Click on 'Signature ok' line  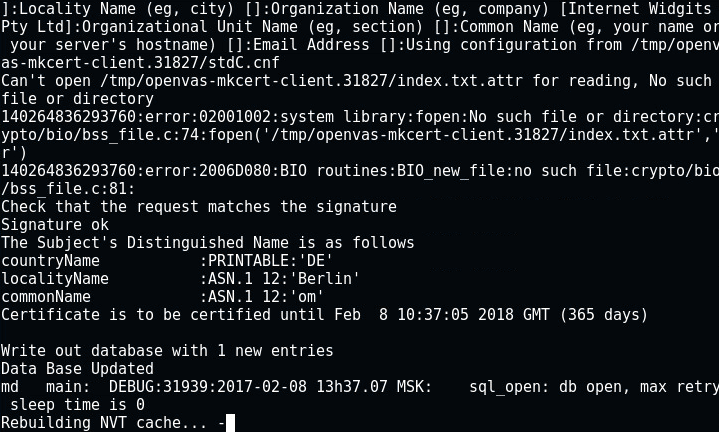pos(55,225)
